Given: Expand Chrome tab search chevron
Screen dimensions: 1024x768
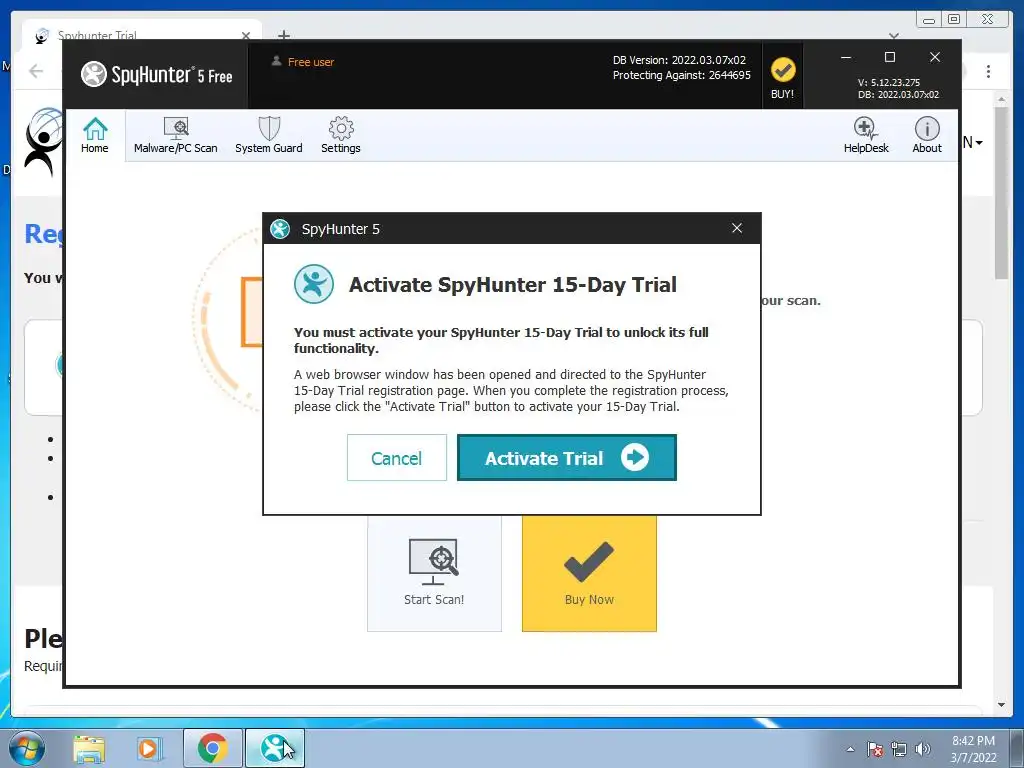Looking at the screenshot, I should pos(894,35).
